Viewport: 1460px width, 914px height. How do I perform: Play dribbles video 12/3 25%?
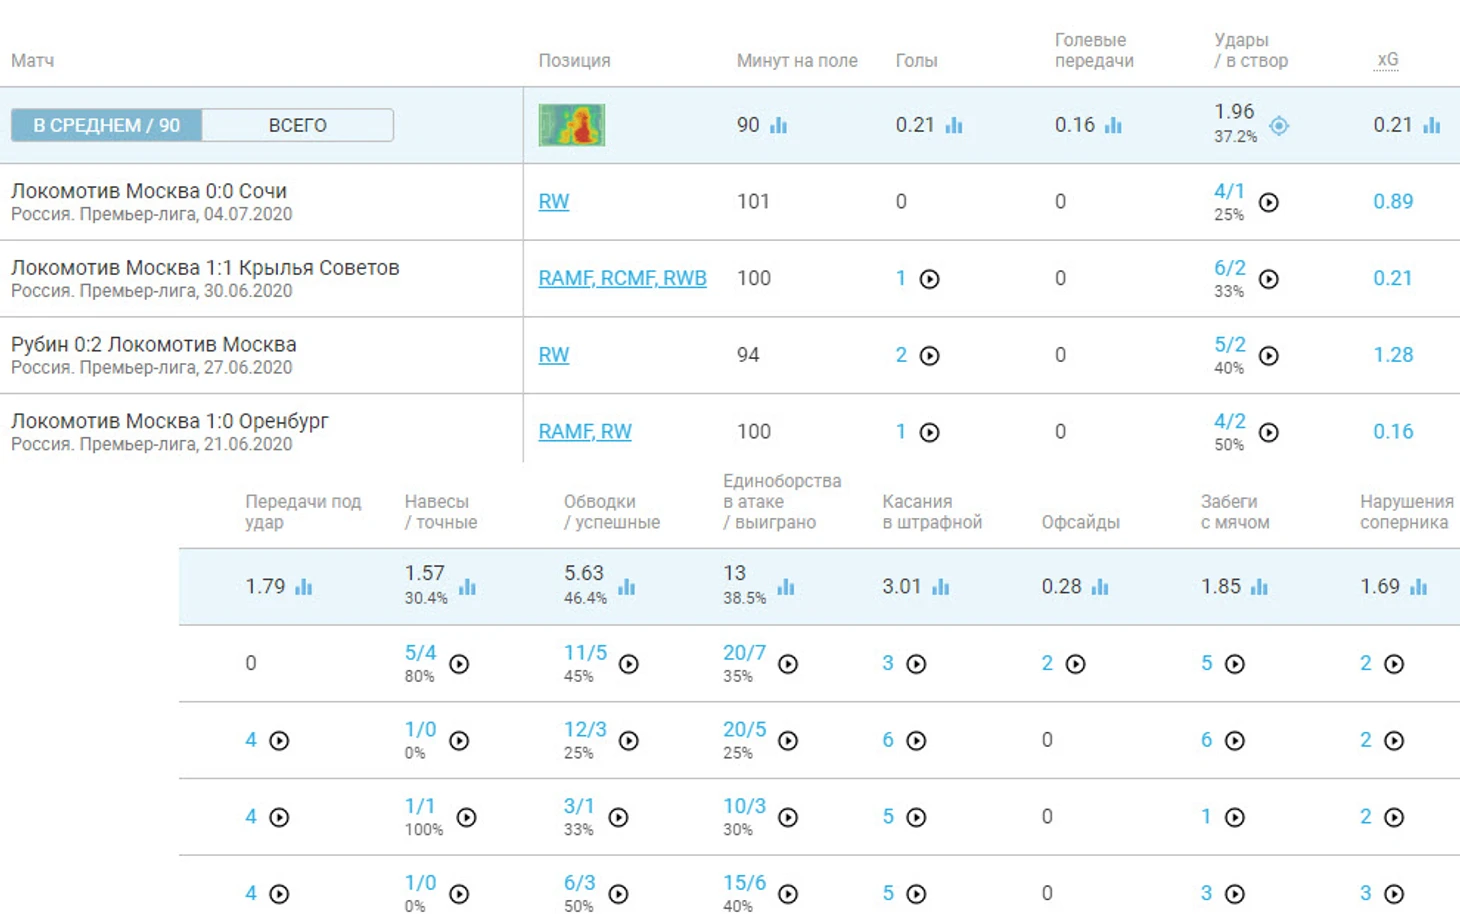click(628, 741)
